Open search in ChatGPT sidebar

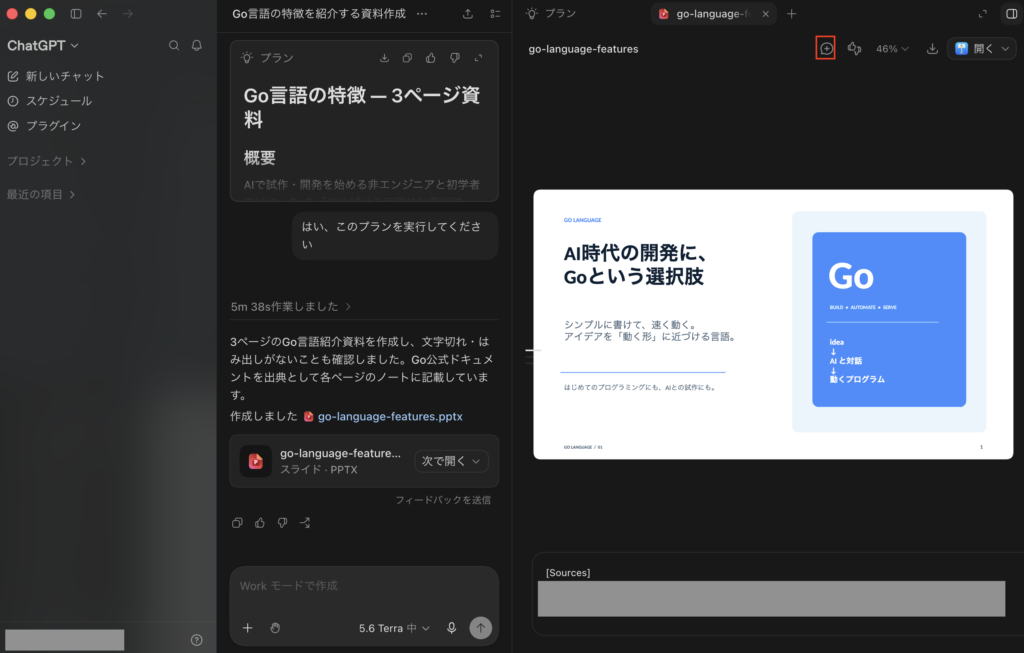coord(174,46)
